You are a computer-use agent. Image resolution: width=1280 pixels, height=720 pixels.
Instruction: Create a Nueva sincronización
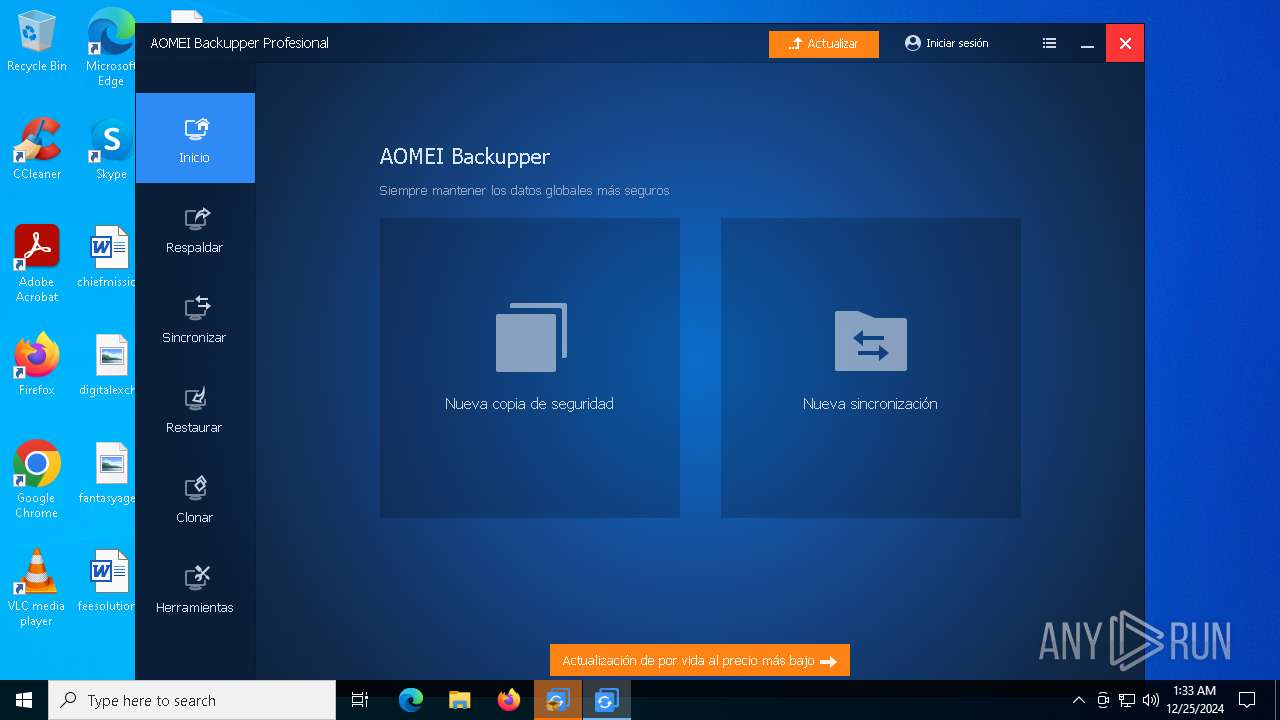click(x=871, y=368)
